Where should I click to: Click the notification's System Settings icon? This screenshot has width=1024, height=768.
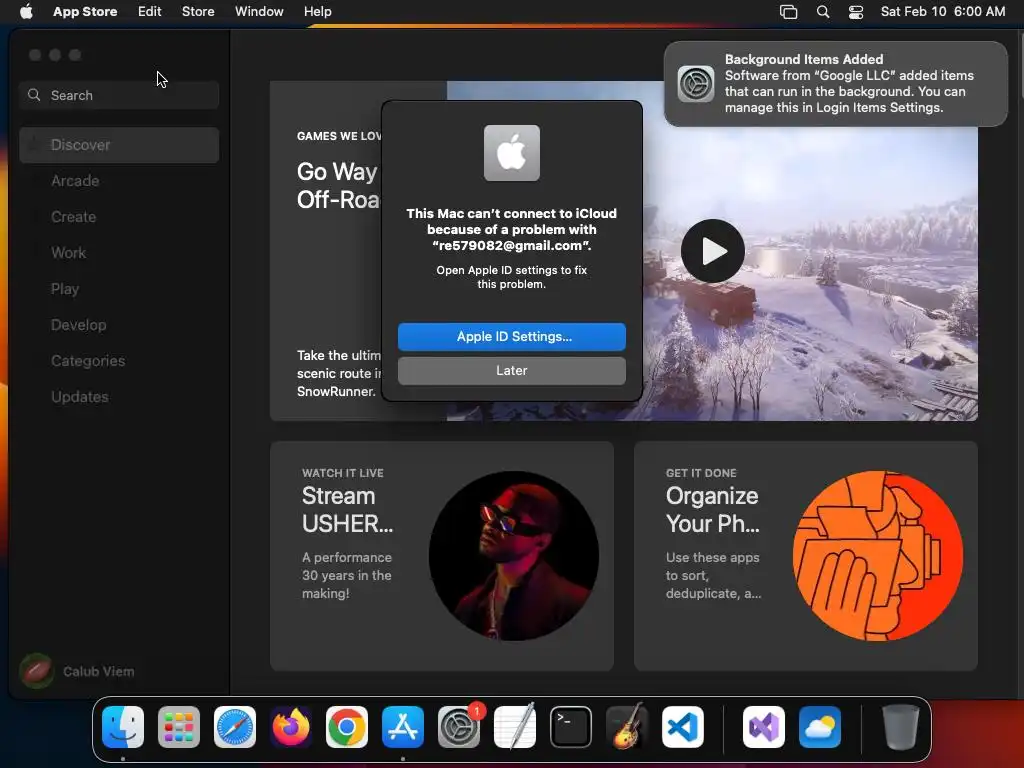click(x=696, y=84)
